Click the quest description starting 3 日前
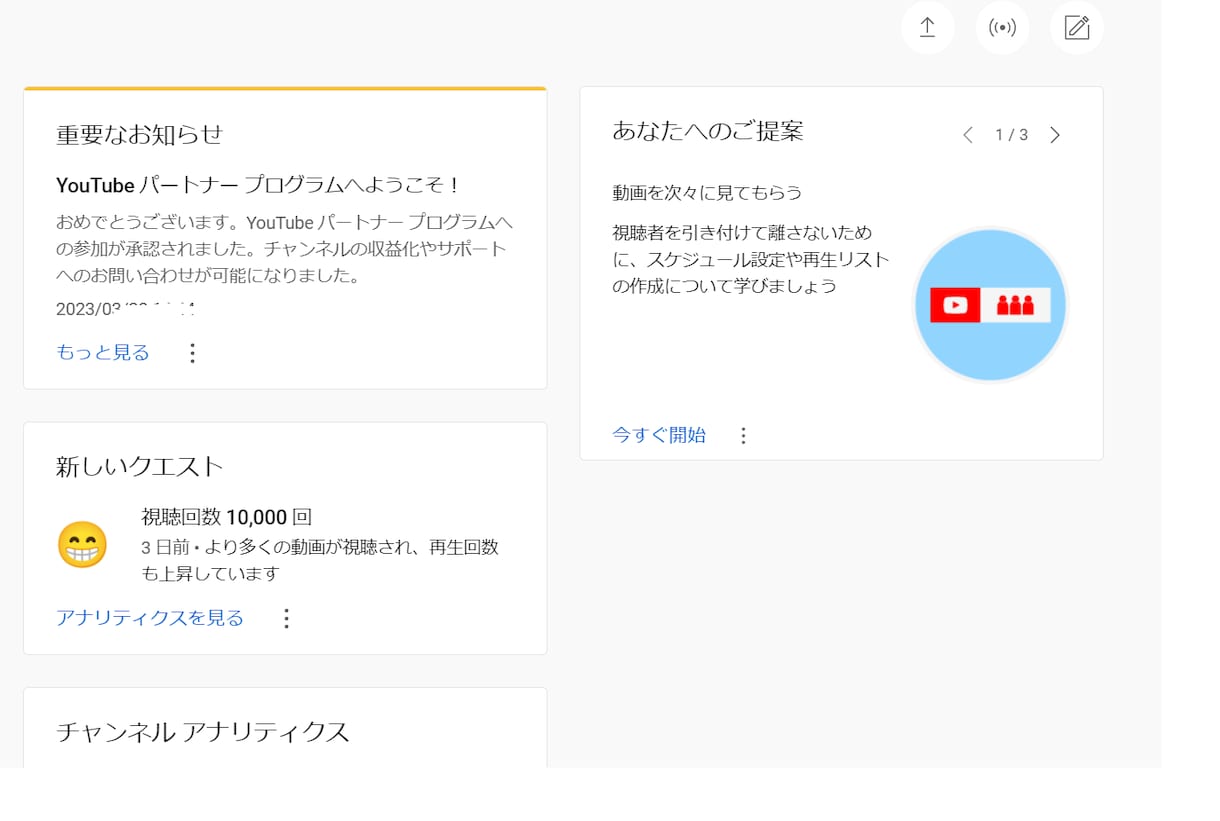Screen dimensions: 1220x821 [320, 560]
